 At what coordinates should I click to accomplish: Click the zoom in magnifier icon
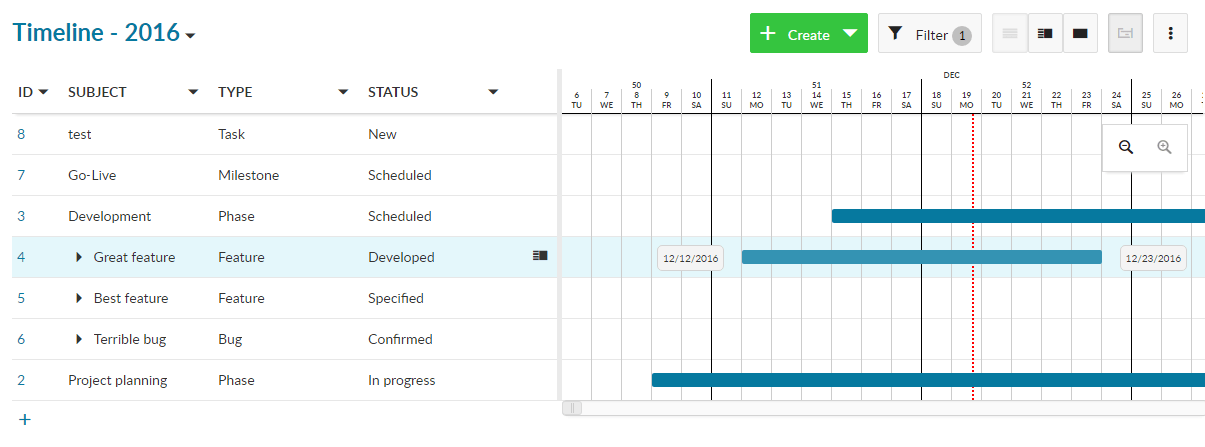coord(1164,147)
